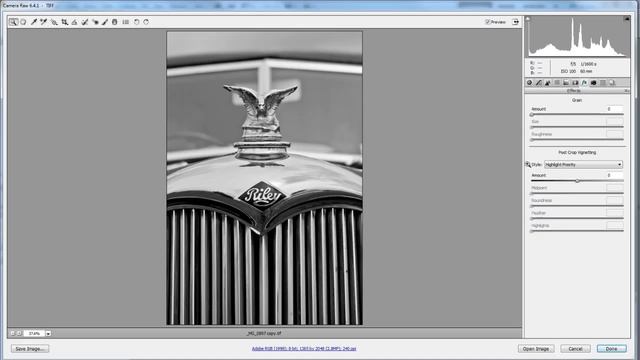Image resolution: width=640 pixels, height=360 pixels.
Task: Toggle the Preview checkbox
Action: (487, 22)
